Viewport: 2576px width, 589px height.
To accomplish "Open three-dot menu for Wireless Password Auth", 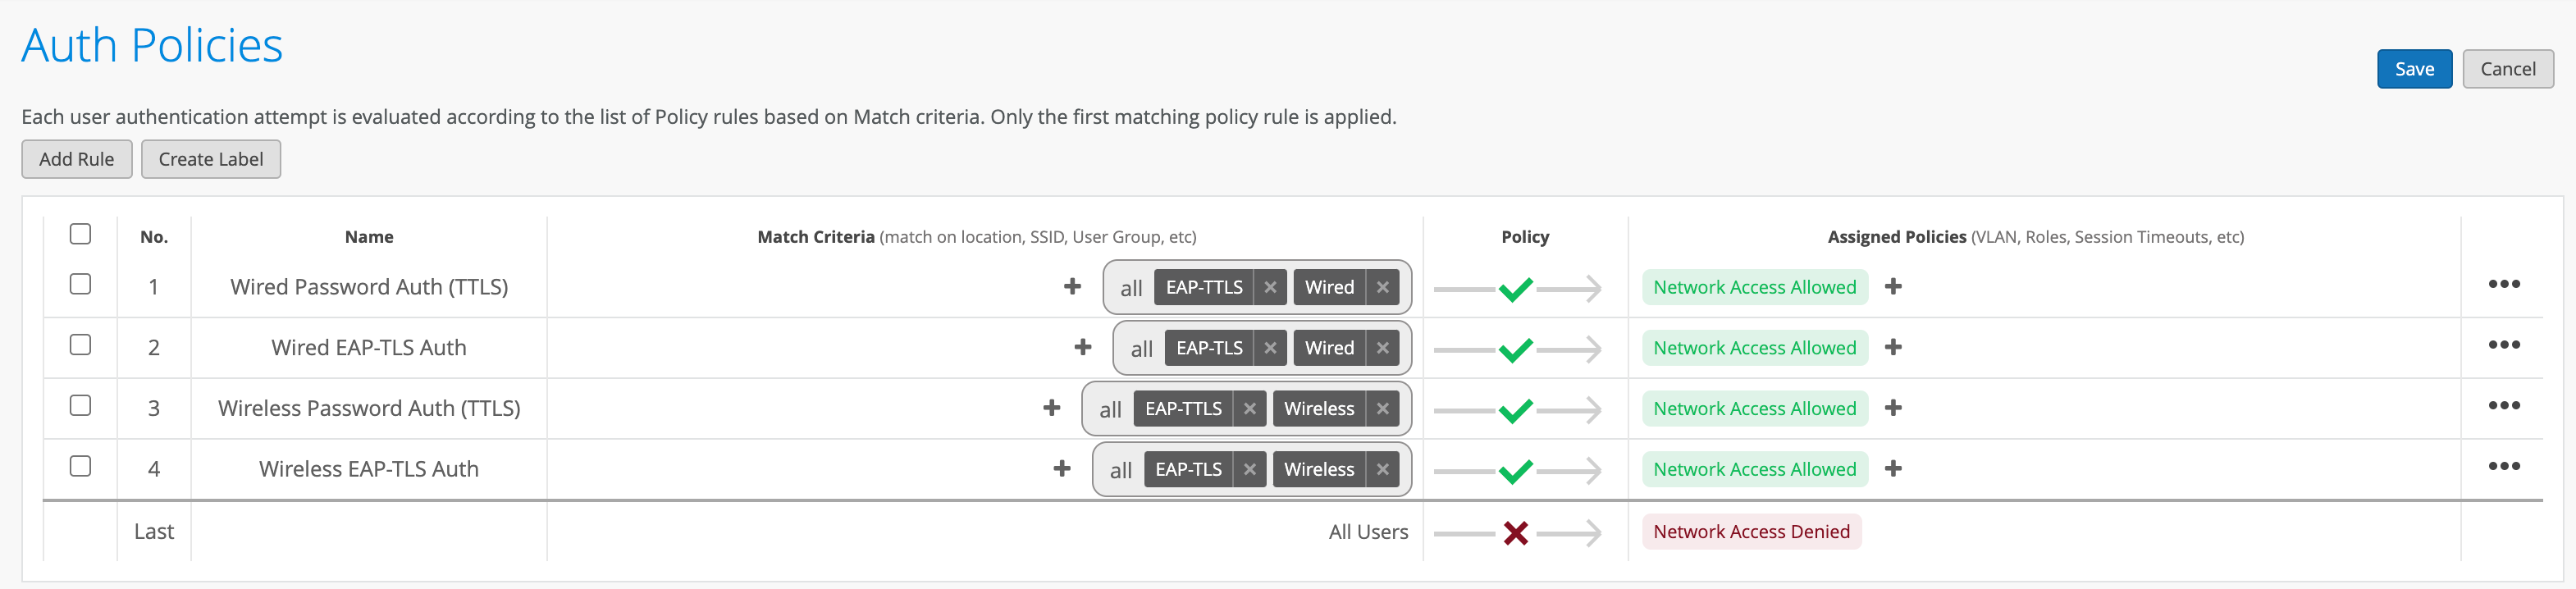I will pyautogui.click(x=2503, y=406).
